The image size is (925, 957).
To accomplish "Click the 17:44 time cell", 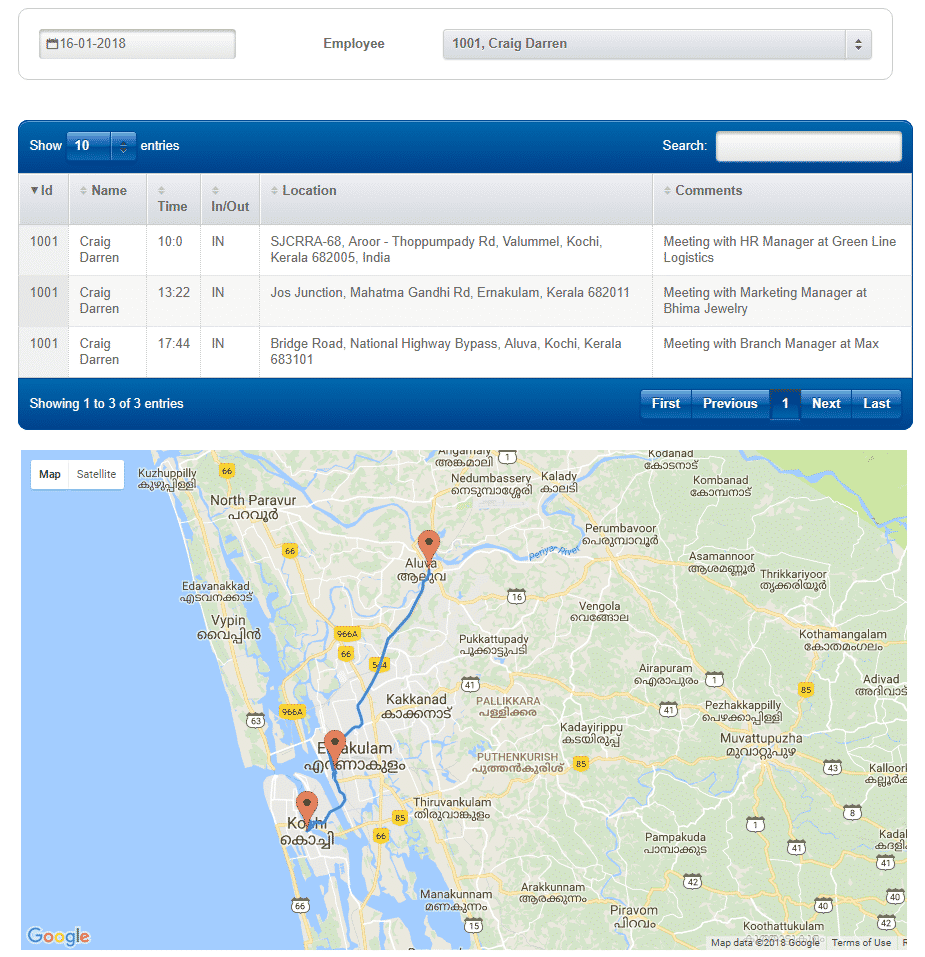I will pos(173,352).
